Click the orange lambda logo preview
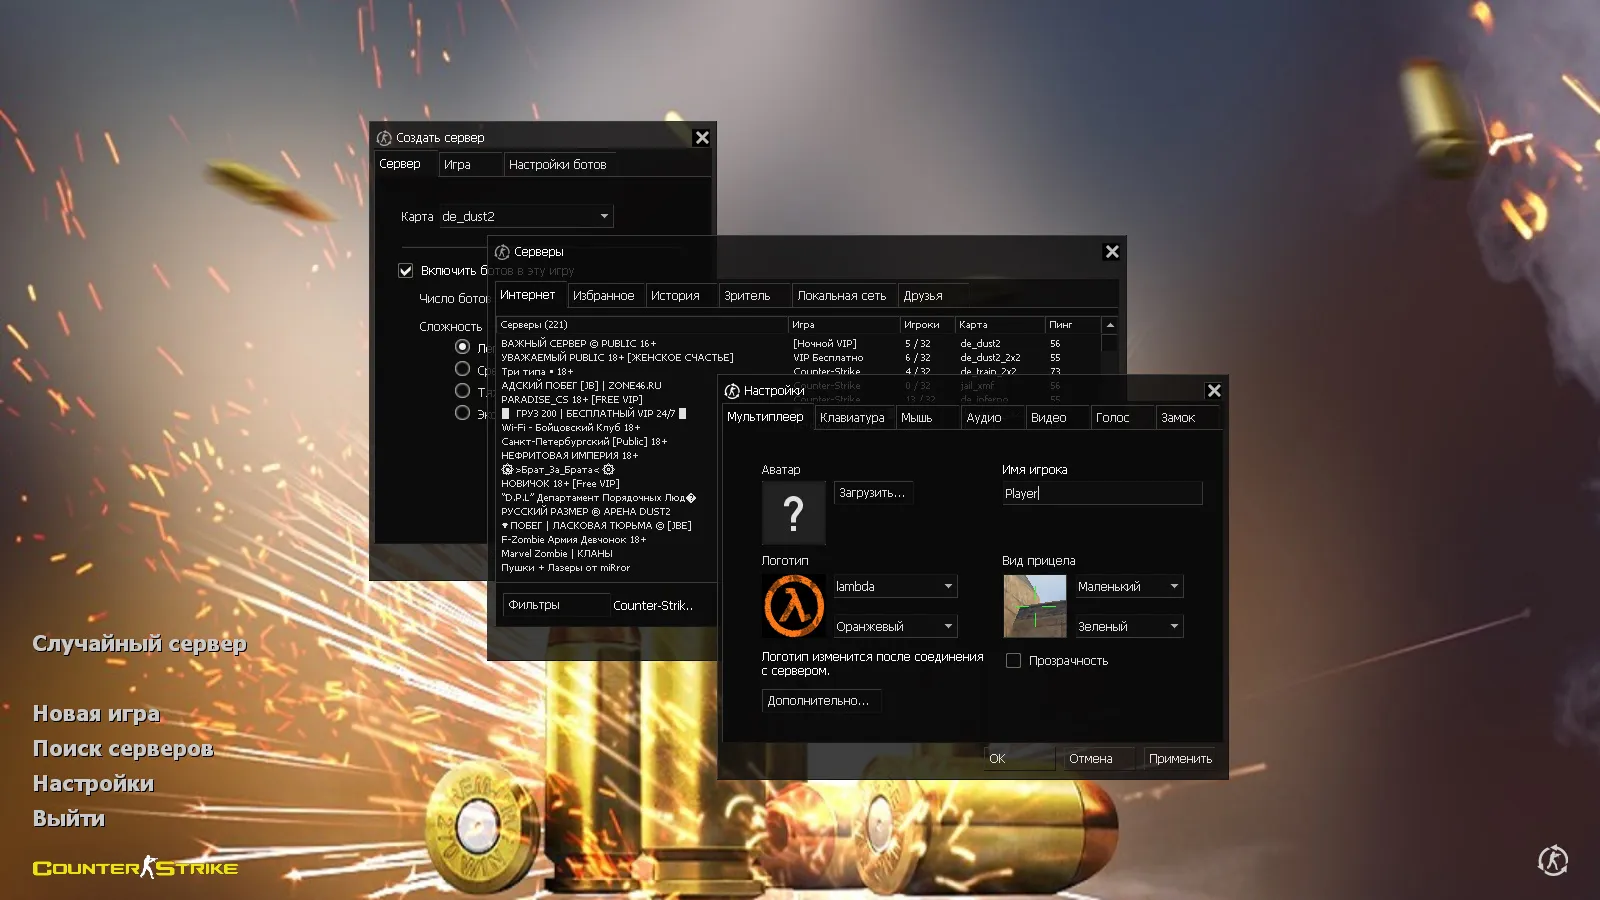The width and height of the screenshot is (1600, 900). [793, 606]
